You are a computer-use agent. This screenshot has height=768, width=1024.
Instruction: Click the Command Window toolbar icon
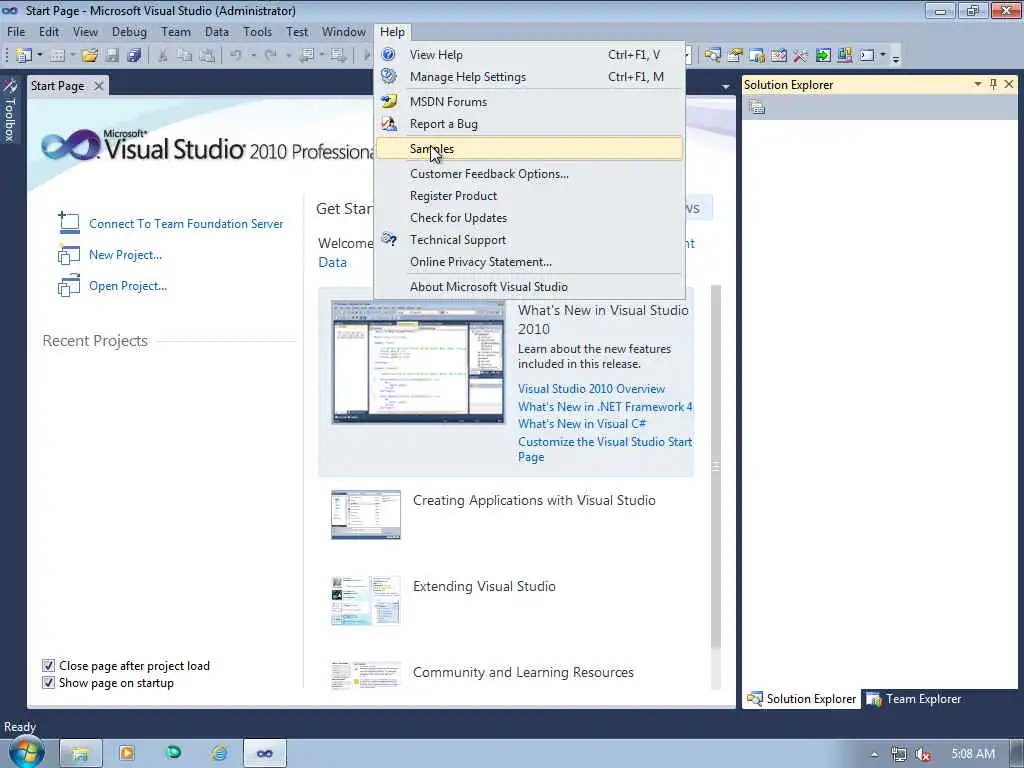point(867,56)
